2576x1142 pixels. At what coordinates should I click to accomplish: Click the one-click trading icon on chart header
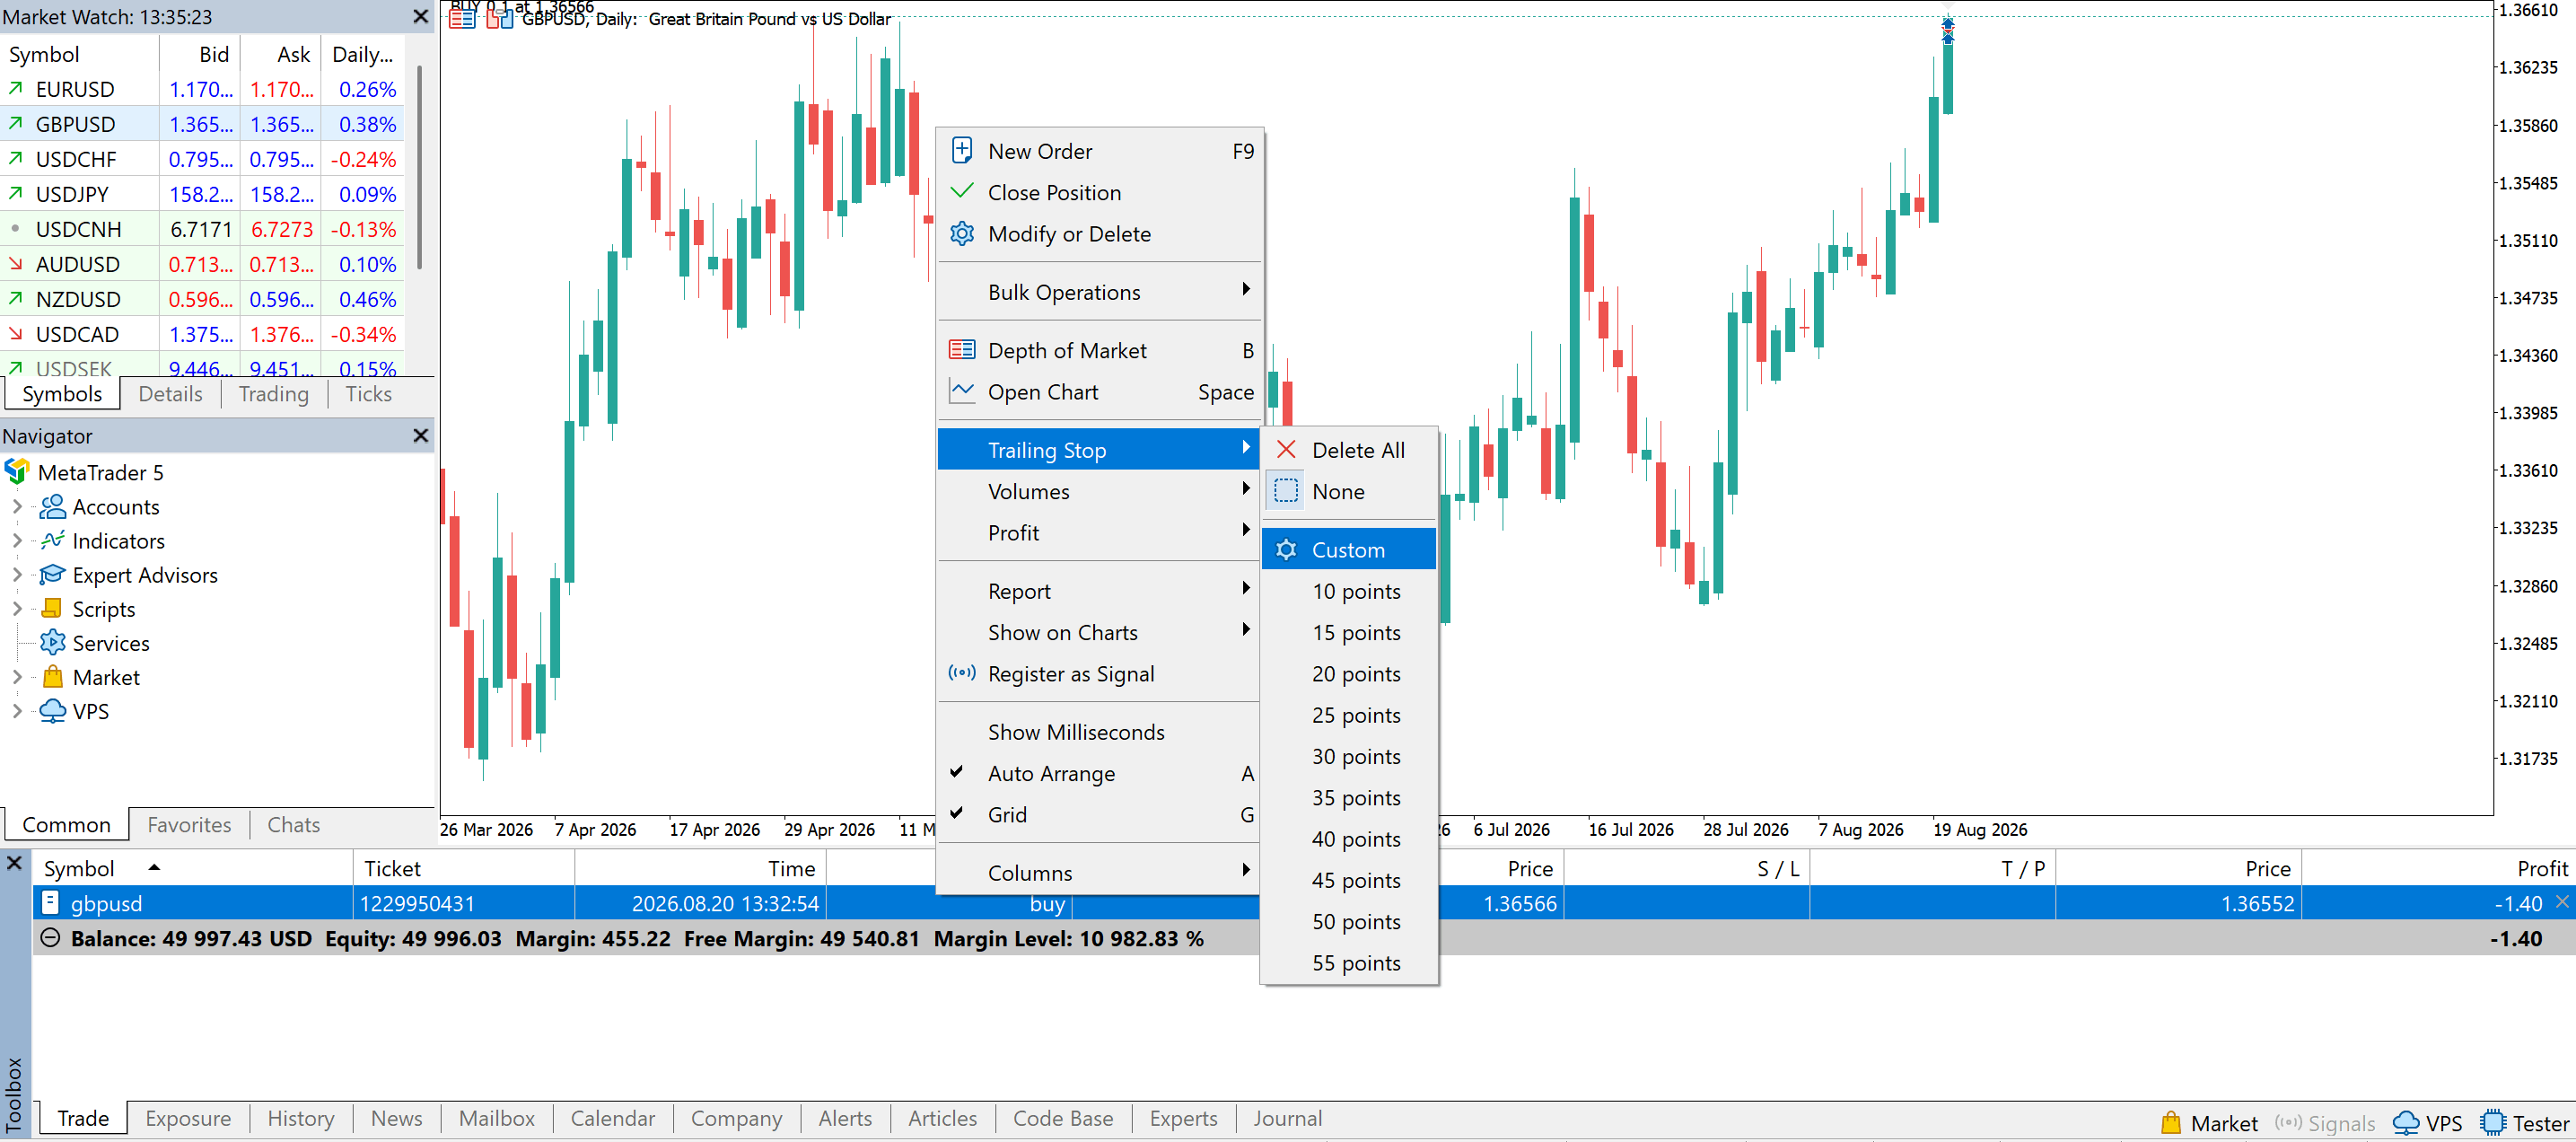click(500, 18)
